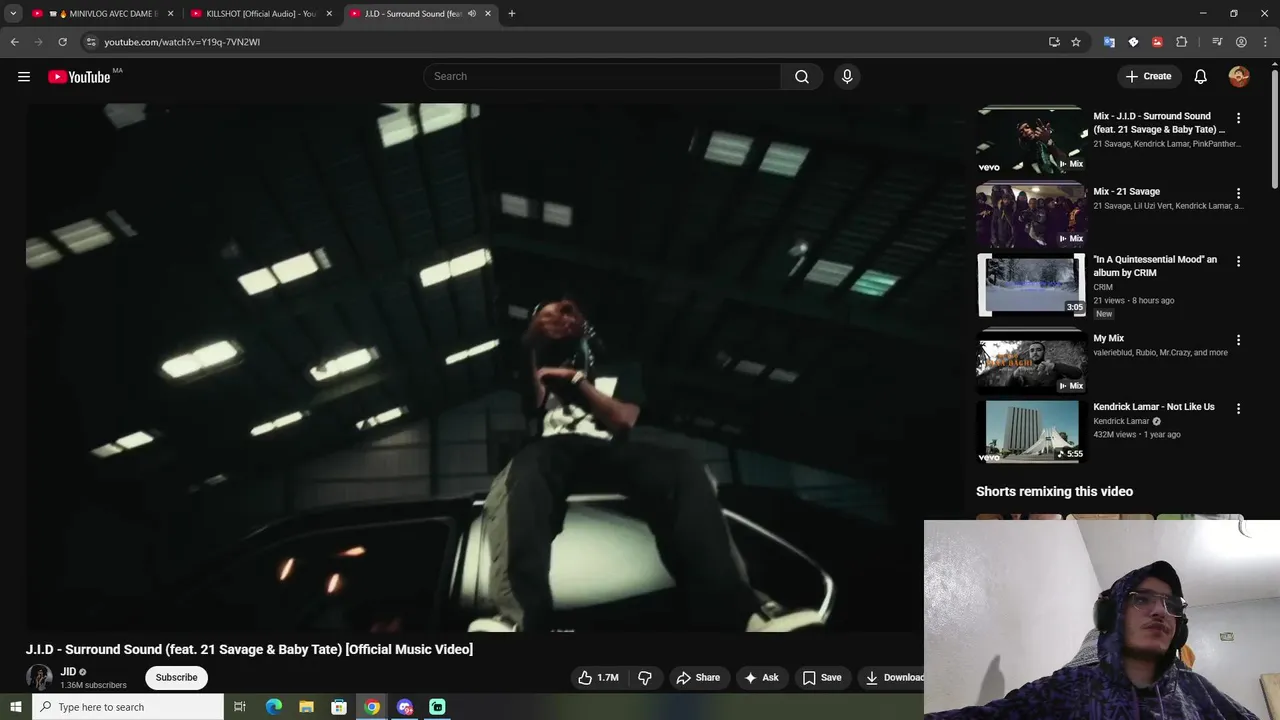Go back with the browser back arrow
This screenshot has height=720, width=1280.
(x=14, y=42)
